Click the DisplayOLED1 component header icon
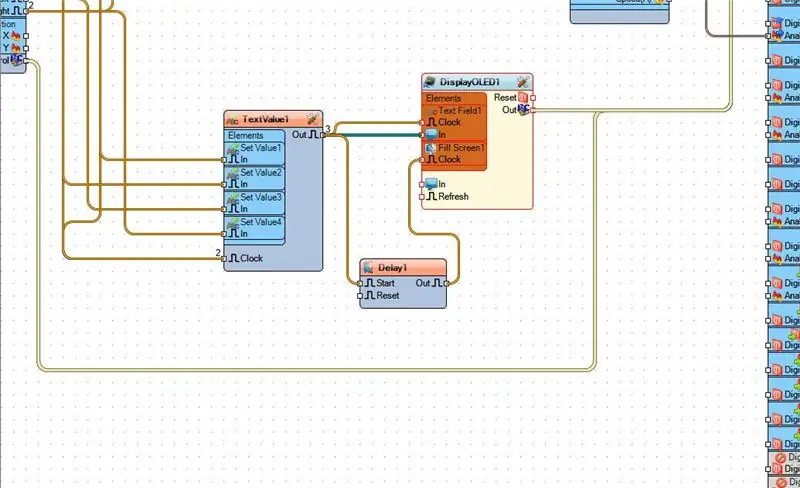The width and height of the screenshot is (800, 488). coord(430,82)
